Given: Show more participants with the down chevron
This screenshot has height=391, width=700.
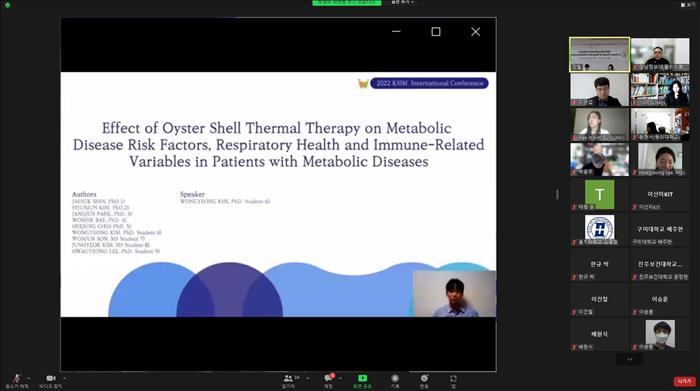Looking at the screenshot, I should pos(629,359).
